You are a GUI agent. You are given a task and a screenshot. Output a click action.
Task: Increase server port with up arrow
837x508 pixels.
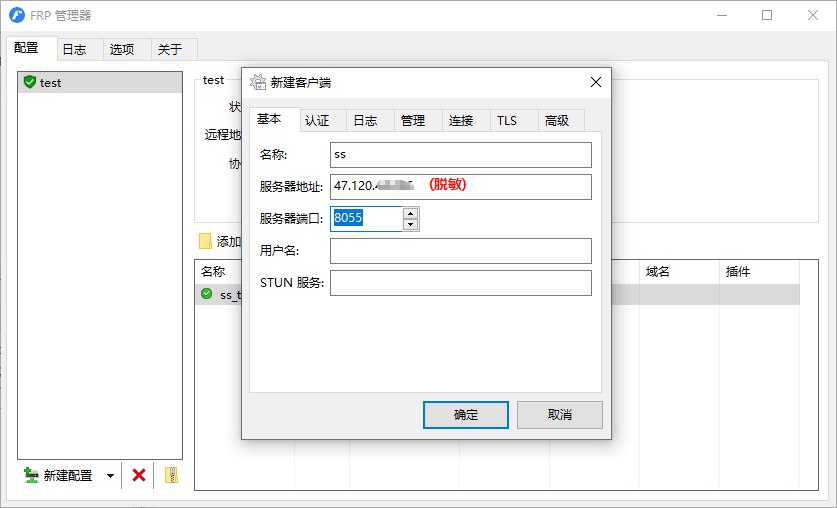tap(410, 212)
